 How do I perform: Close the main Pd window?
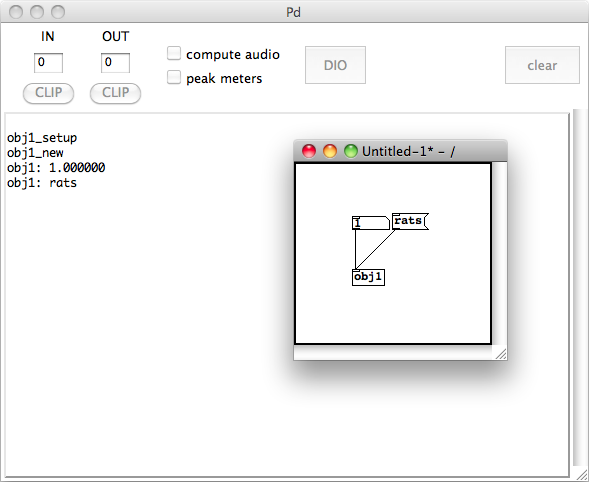coord(16,12)
